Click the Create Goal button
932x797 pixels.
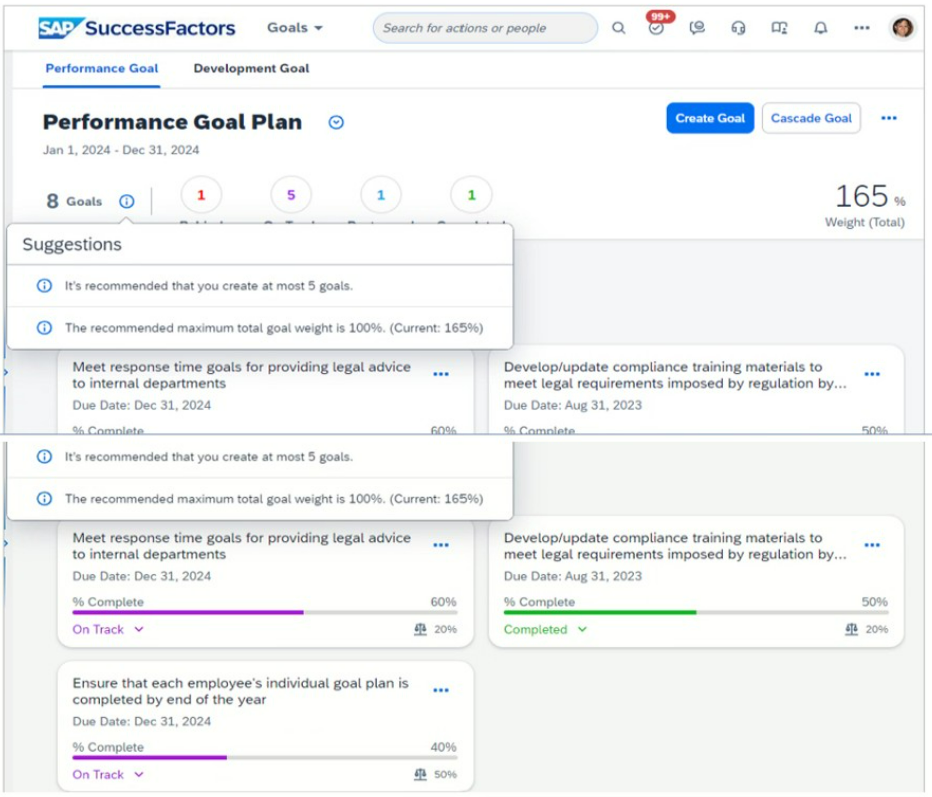click(x=709, y=118)
